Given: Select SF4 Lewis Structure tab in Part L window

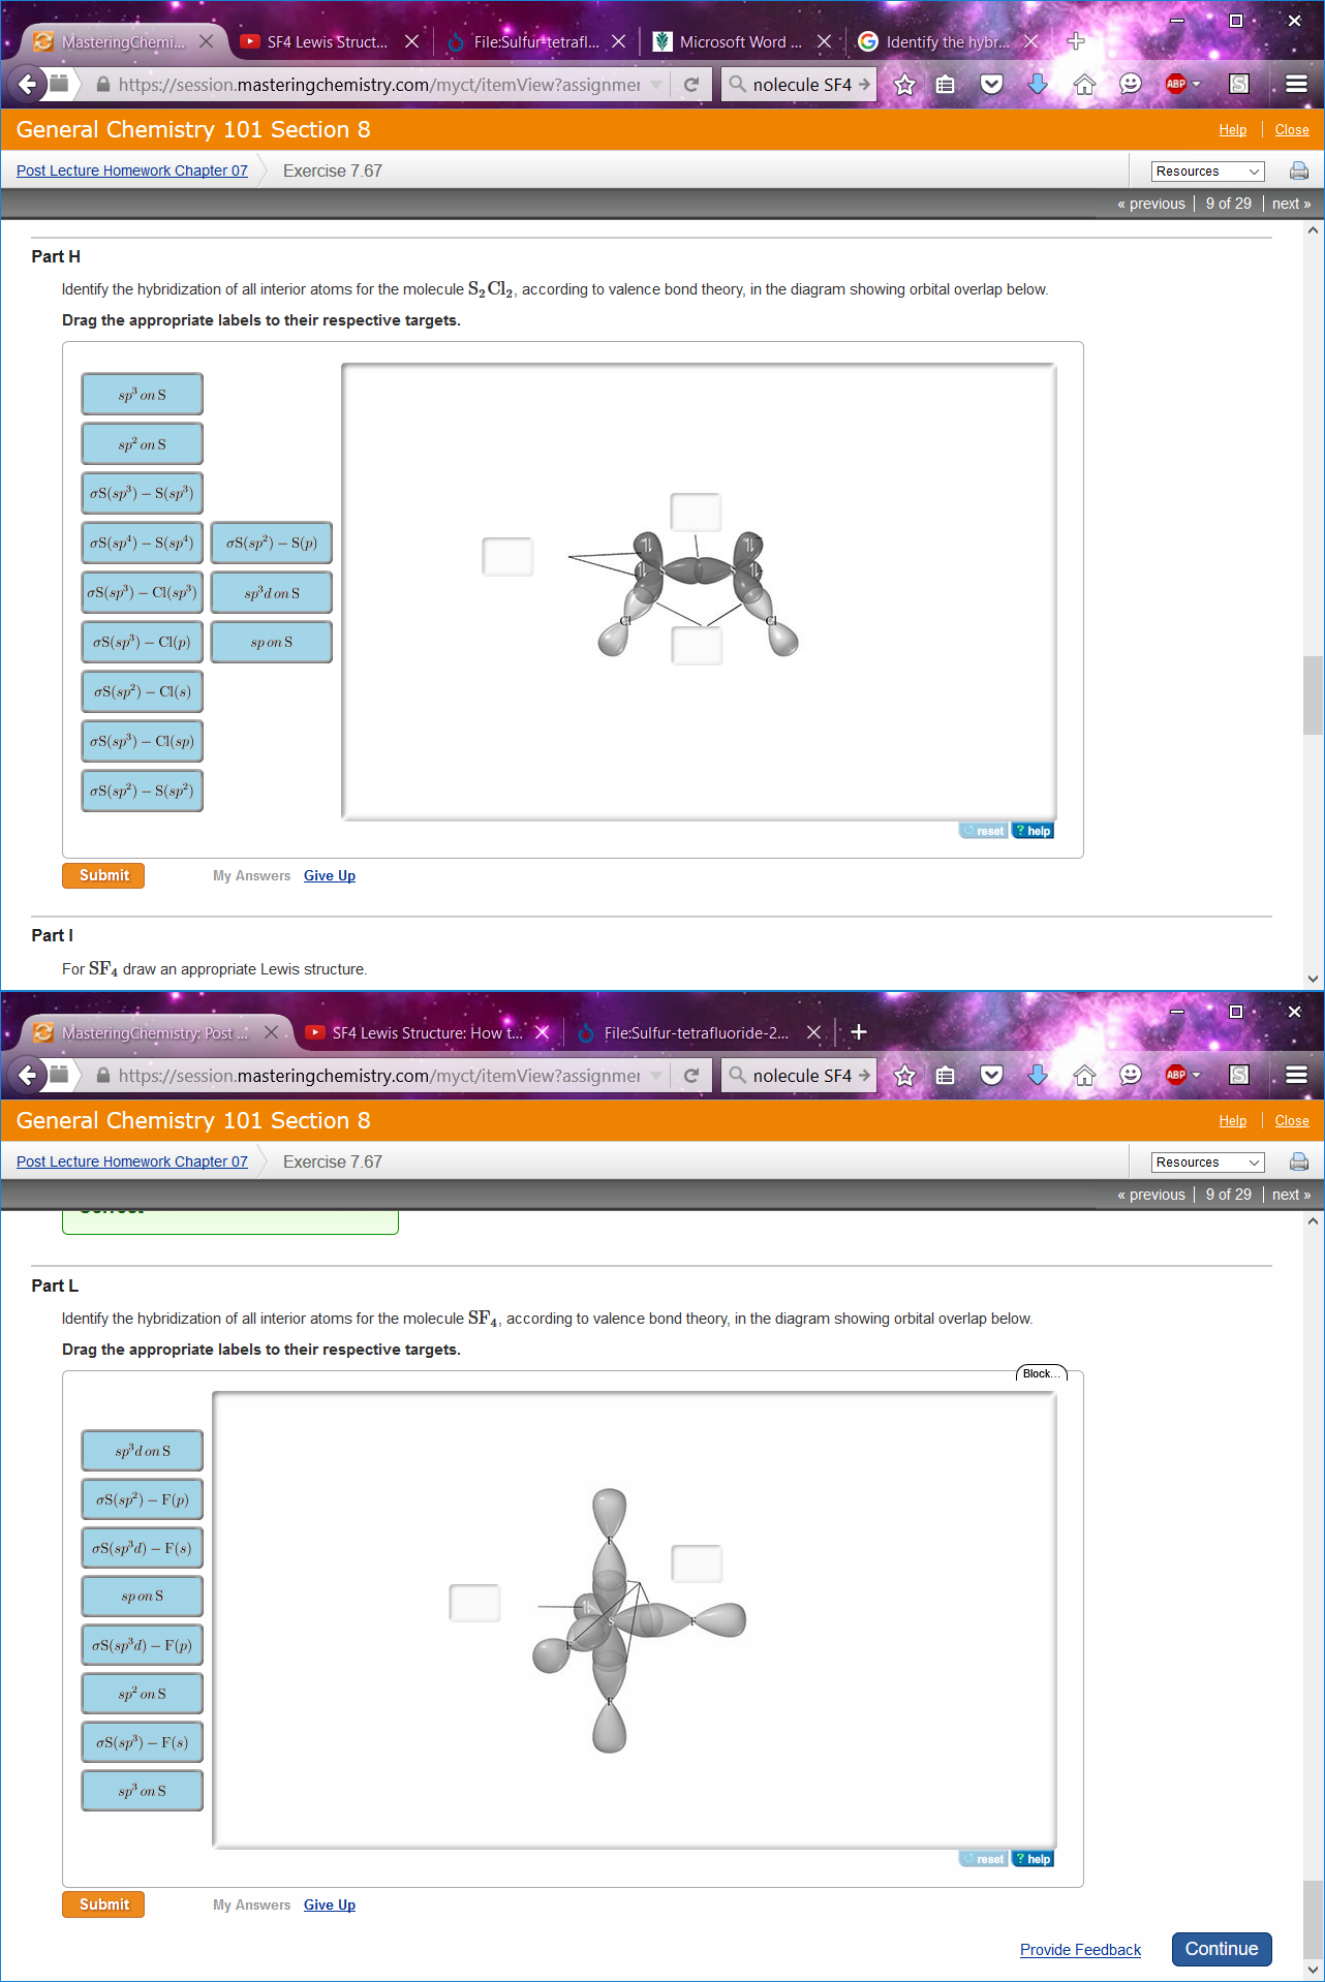Looking at the screenshot, I should tap(427, 1033).
